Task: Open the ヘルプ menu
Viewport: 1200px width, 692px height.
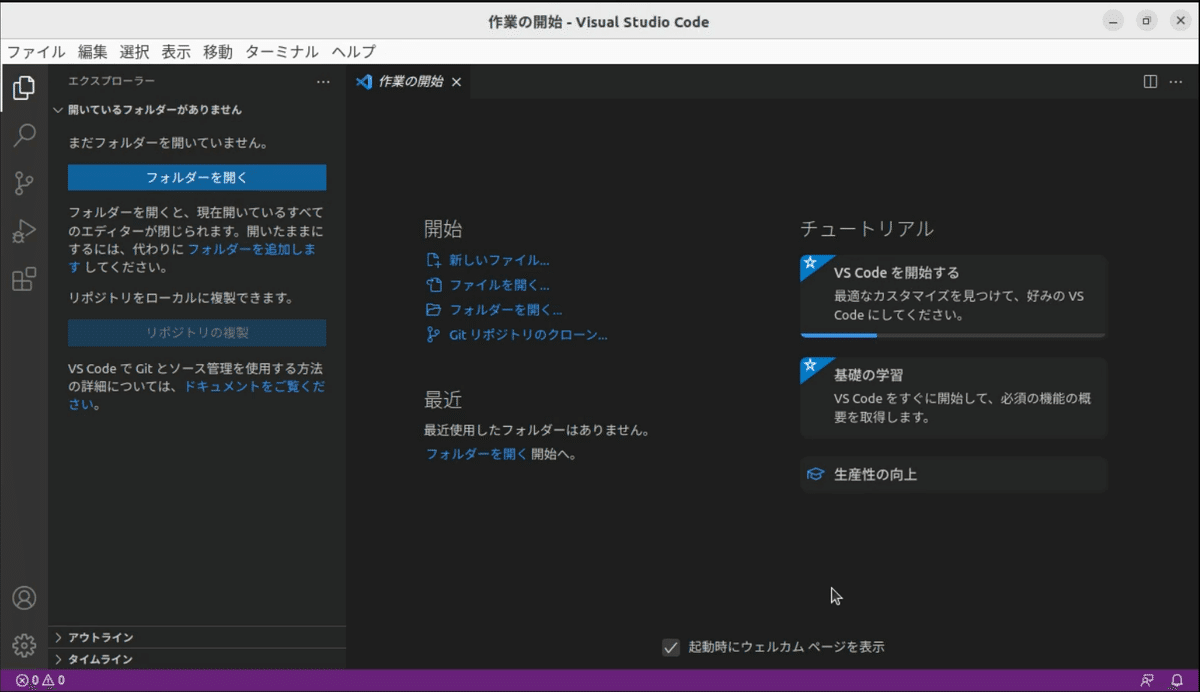Action: point(354,52)
